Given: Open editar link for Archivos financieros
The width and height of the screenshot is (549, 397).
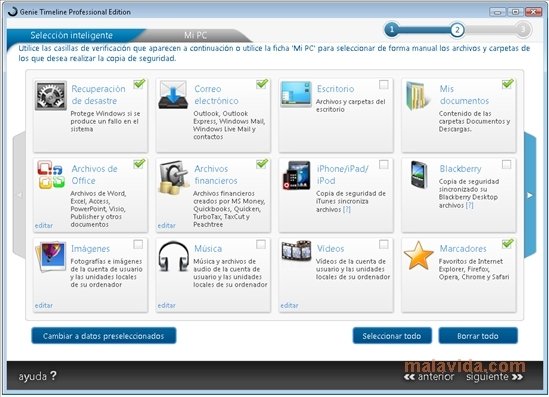Looking at the screenshot, I should click(166, 225).
